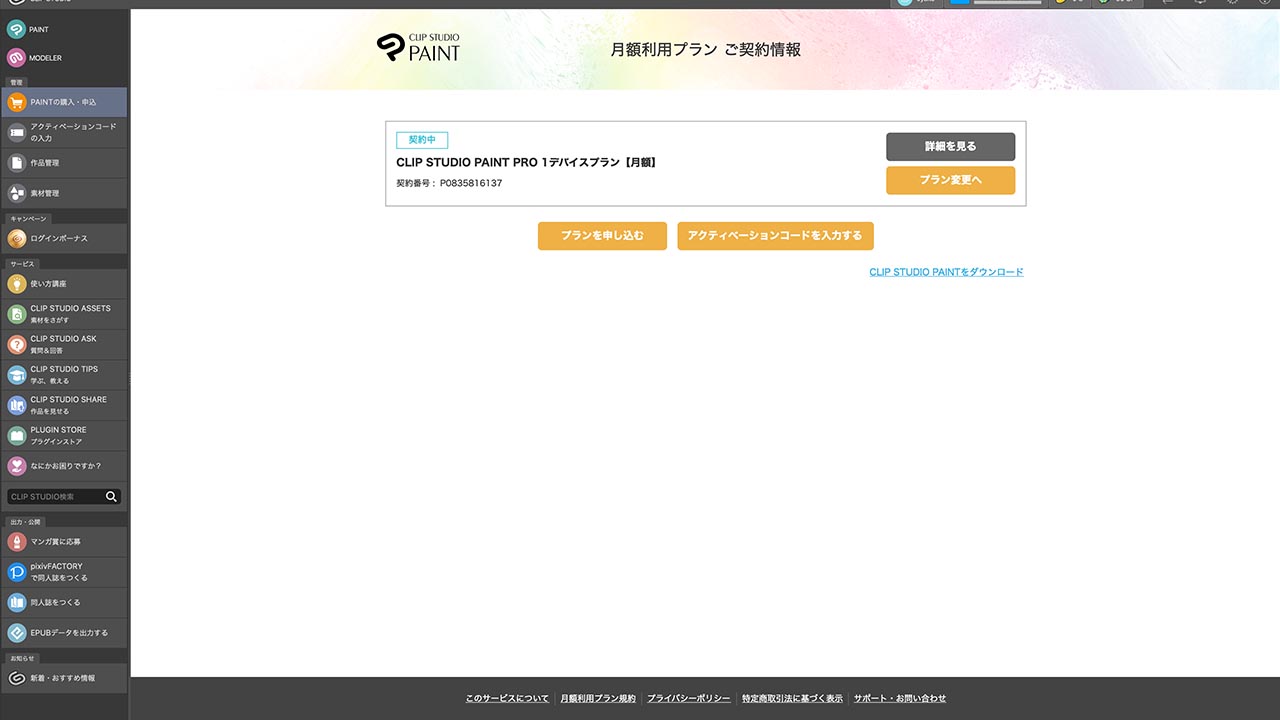The image size is (1280, 720).
Task: Open ログインボーナス campaign item
Action: point(64,239)
